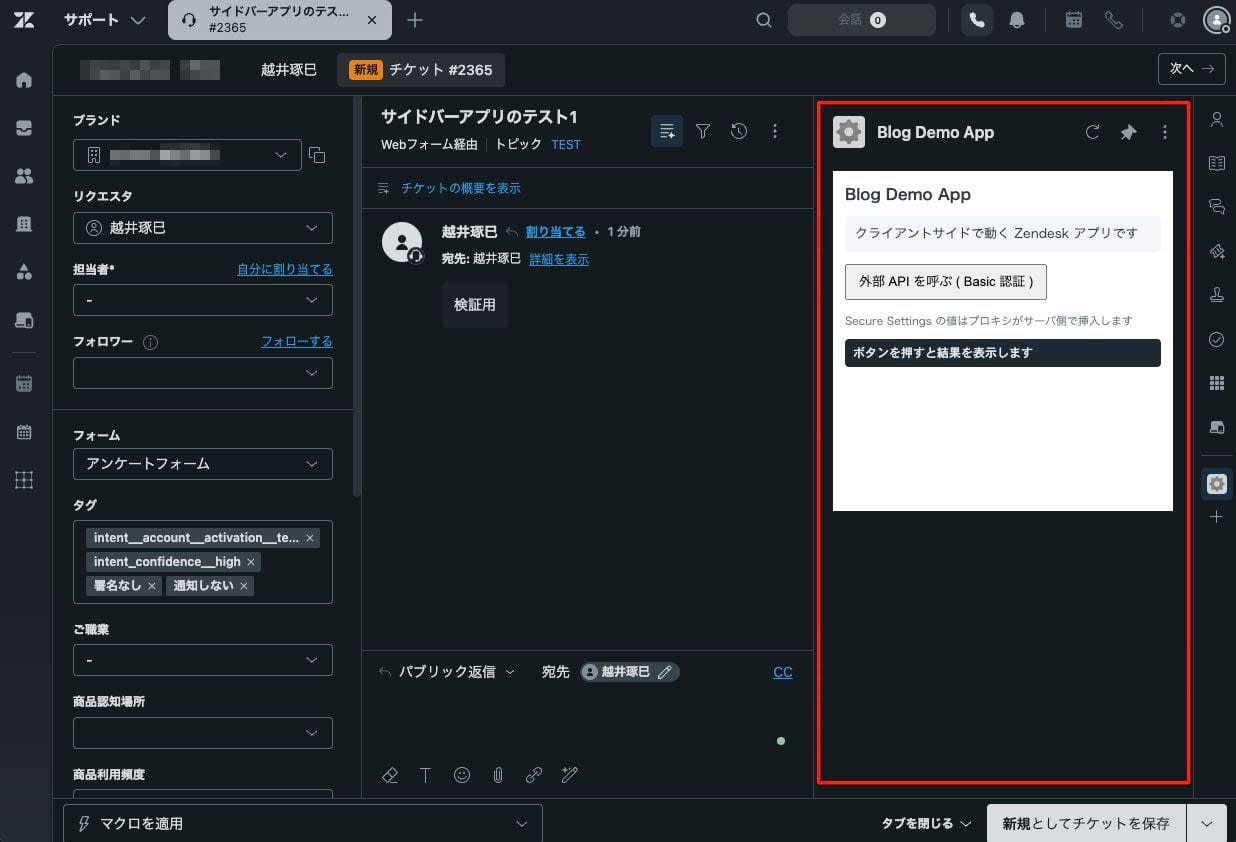The height and width of the screenshot is (842, 1236).
Task: Open the Customers icon in left sidebar
Action: (x=24, y=176)
